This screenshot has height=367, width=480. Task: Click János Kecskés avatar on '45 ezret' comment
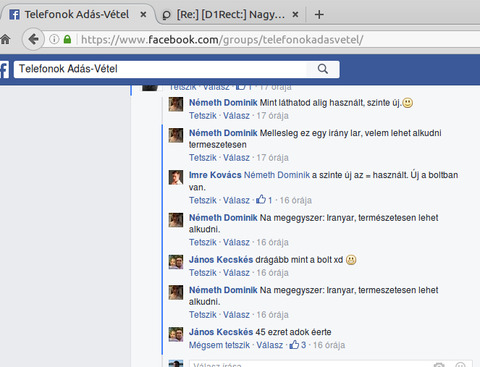pyautogui.click(x=176, y=334)
